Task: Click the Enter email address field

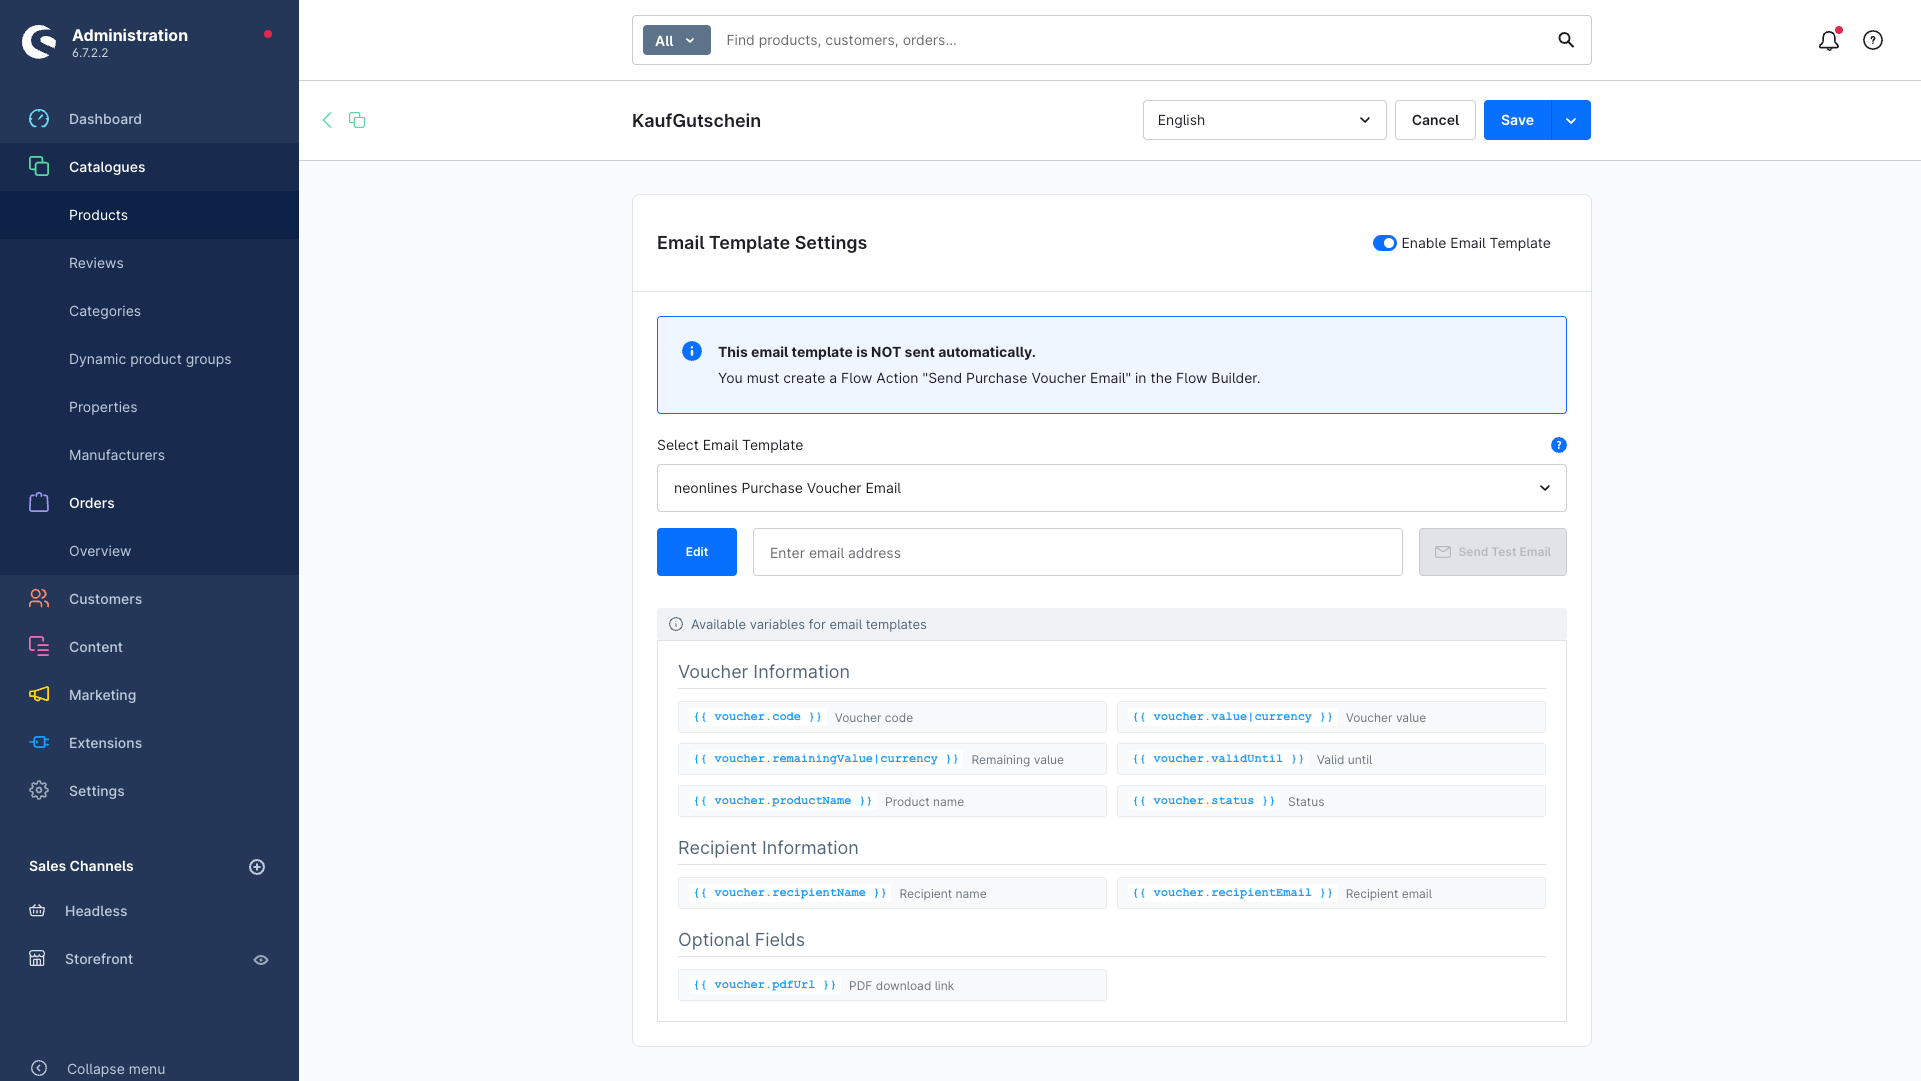Action: (1077, 552)
